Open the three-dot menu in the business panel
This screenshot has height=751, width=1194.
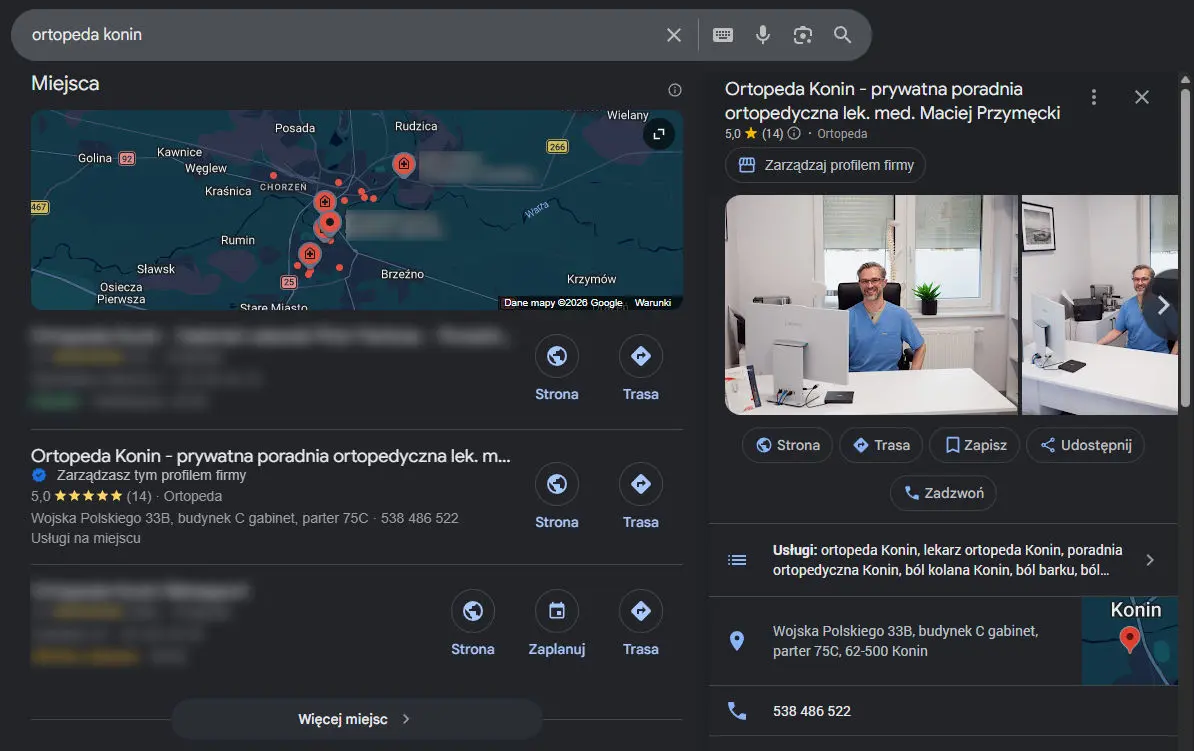pos(1093,97)
